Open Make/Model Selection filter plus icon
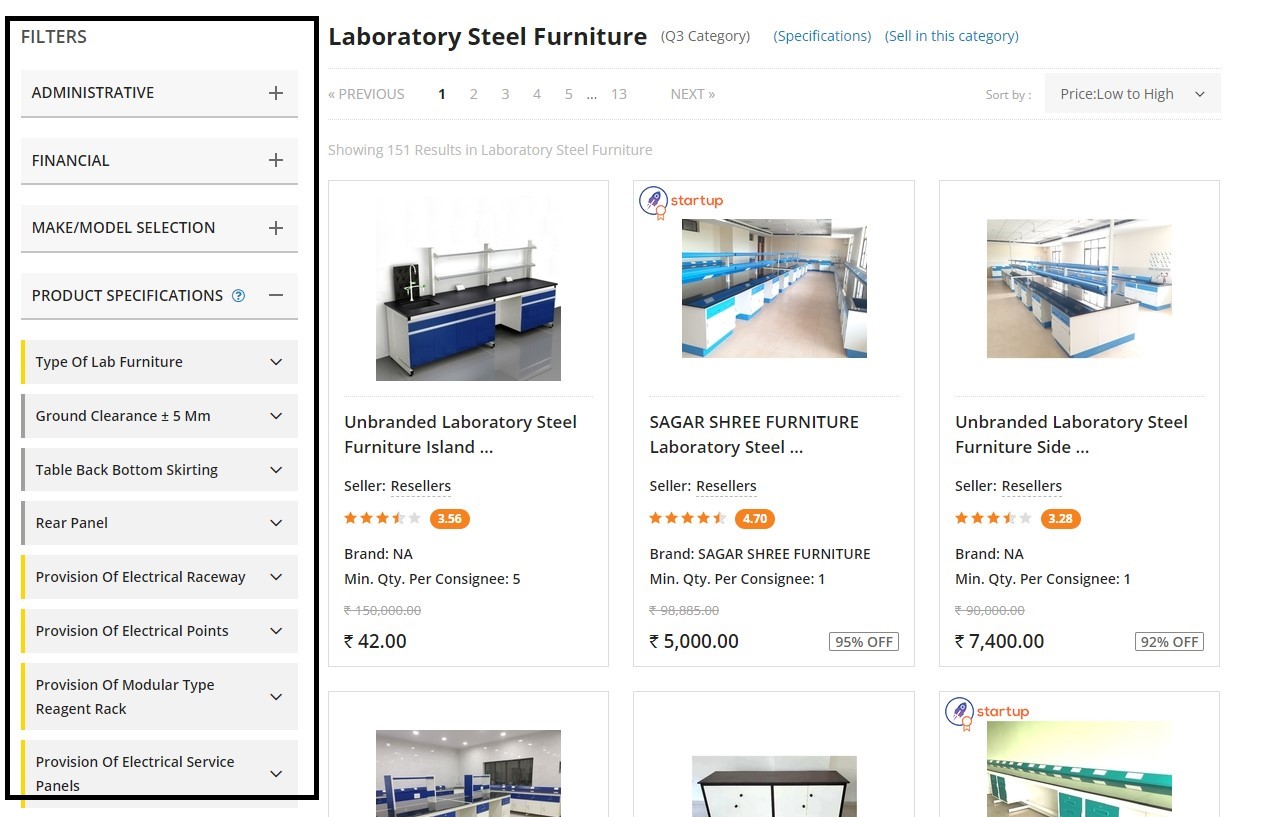 276,228
